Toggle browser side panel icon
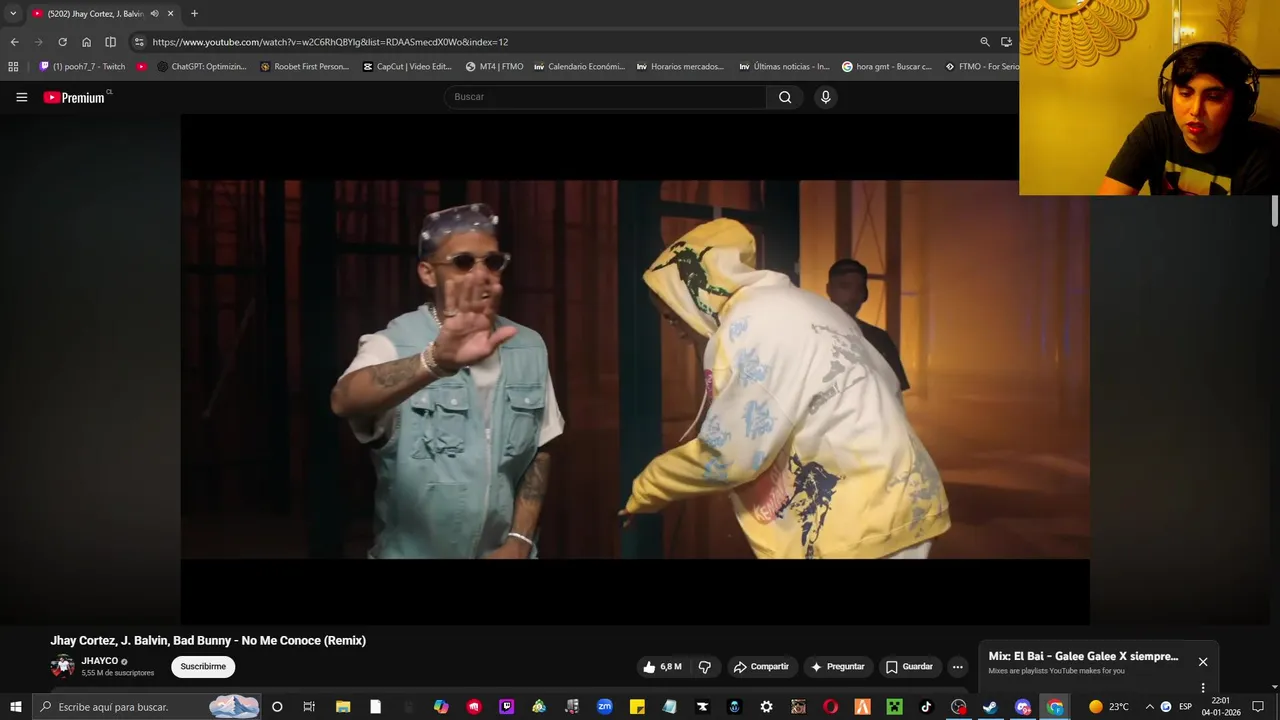Image resolution: width=1280 pixels, height=720 pixels. pyautogui.click(x=110, y=42)
